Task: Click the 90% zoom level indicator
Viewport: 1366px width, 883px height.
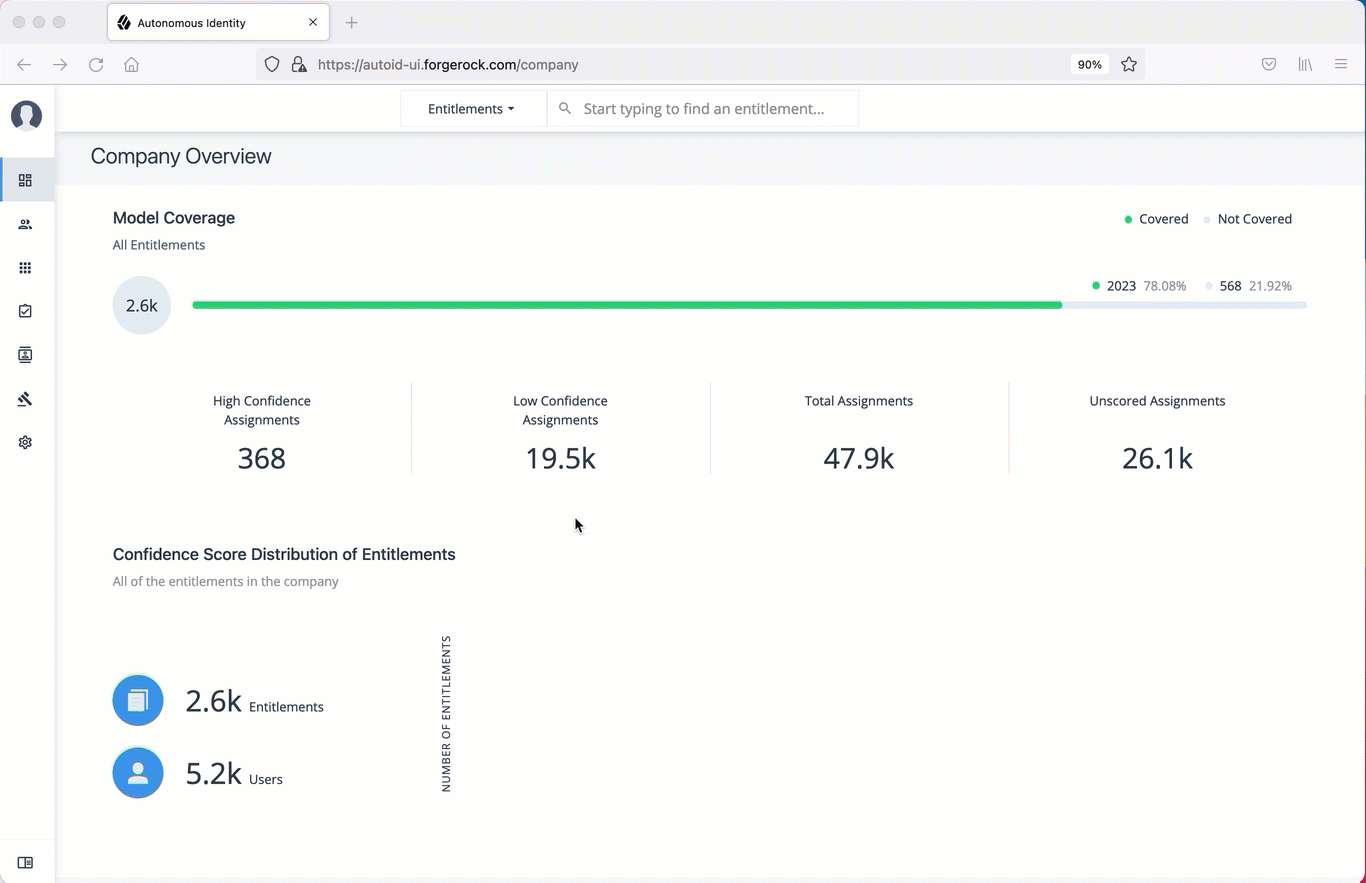Action: point(1089,64)
